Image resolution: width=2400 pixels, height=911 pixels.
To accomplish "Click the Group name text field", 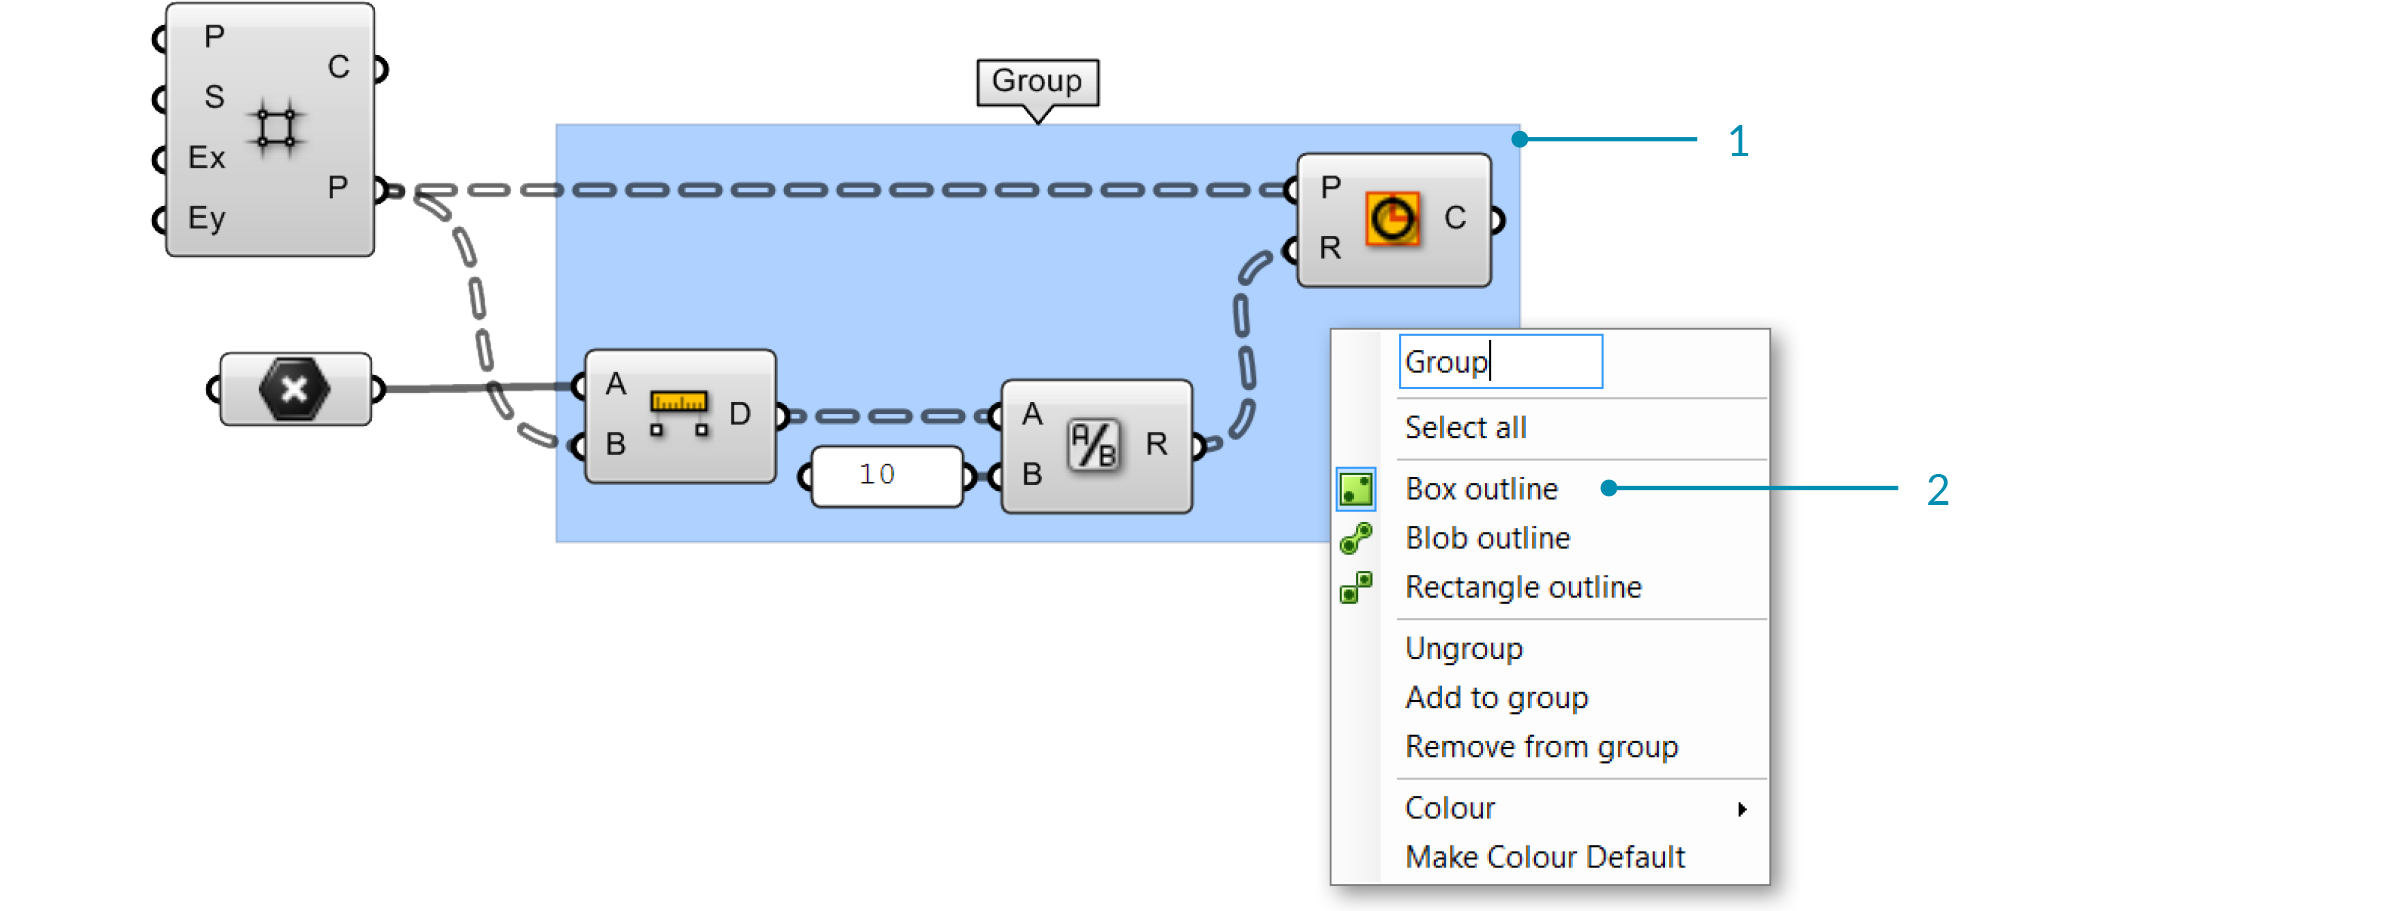I will 1500,362.
